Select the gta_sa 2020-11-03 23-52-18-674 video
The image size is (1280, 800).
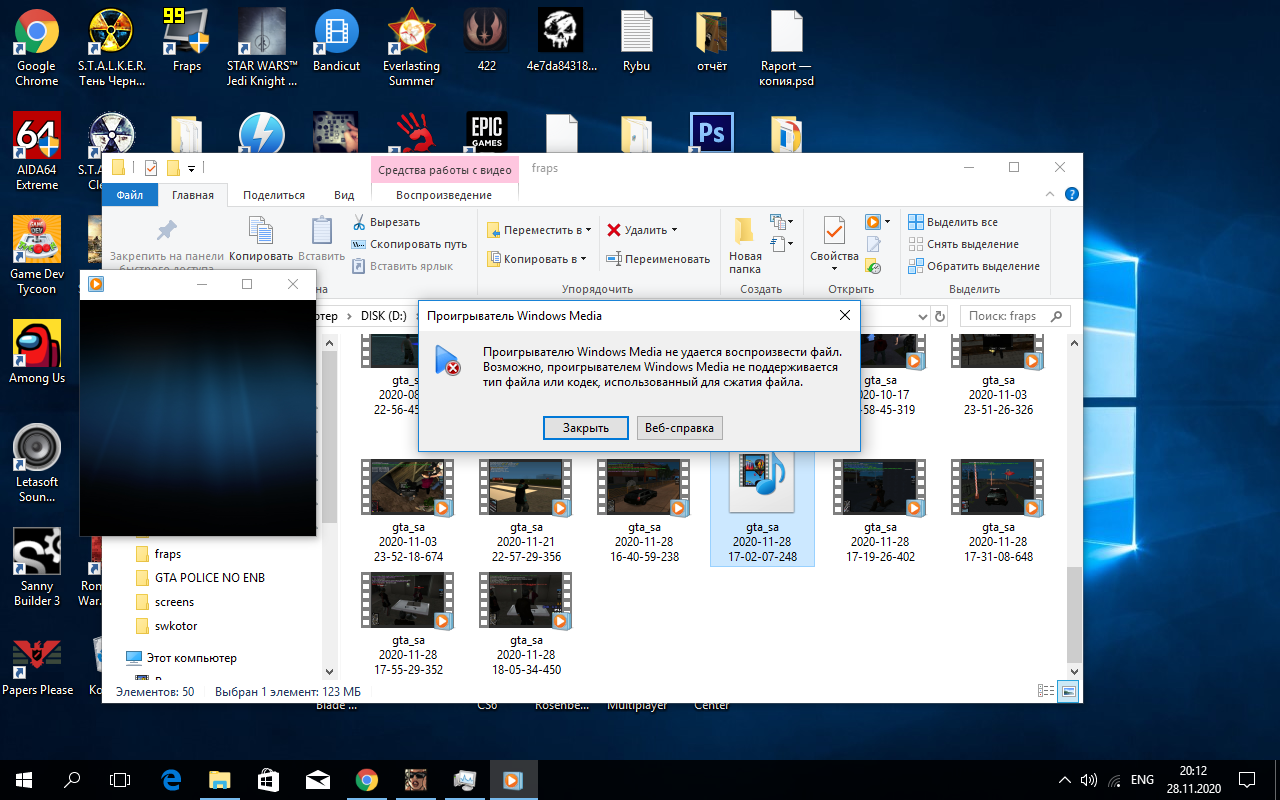click(408, 512)
